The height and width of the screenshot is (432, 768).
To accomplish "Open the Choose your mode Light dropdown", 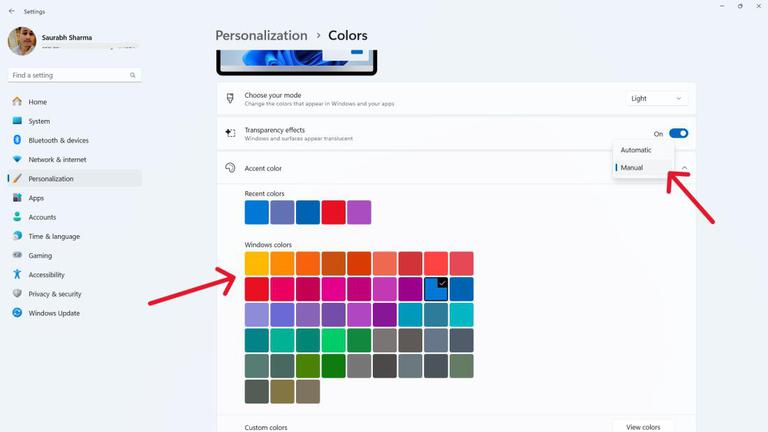I will coord(656,98).
